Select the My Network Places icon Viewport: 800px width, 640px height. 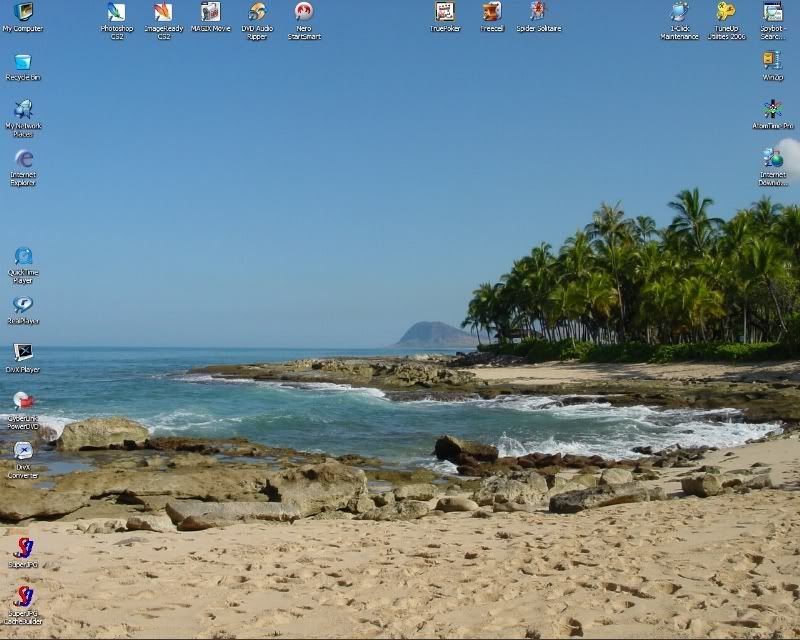(22, 108)
